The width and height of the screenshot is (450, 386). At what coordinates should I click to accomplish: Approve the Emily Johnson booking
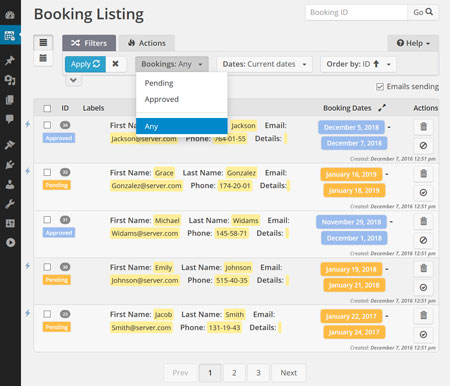click(x=423, y=287)
